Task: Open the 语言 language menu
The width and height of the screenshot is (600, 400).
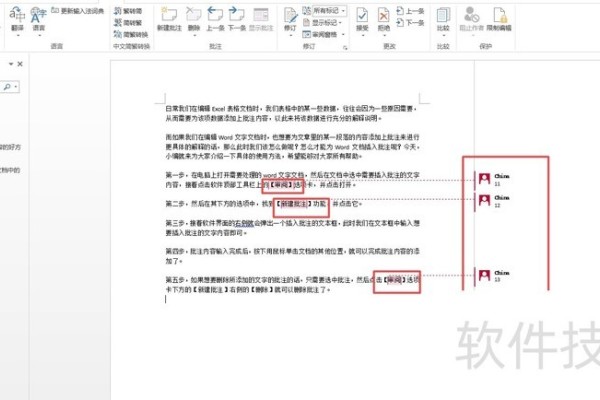Action: [x=39, y=20]
